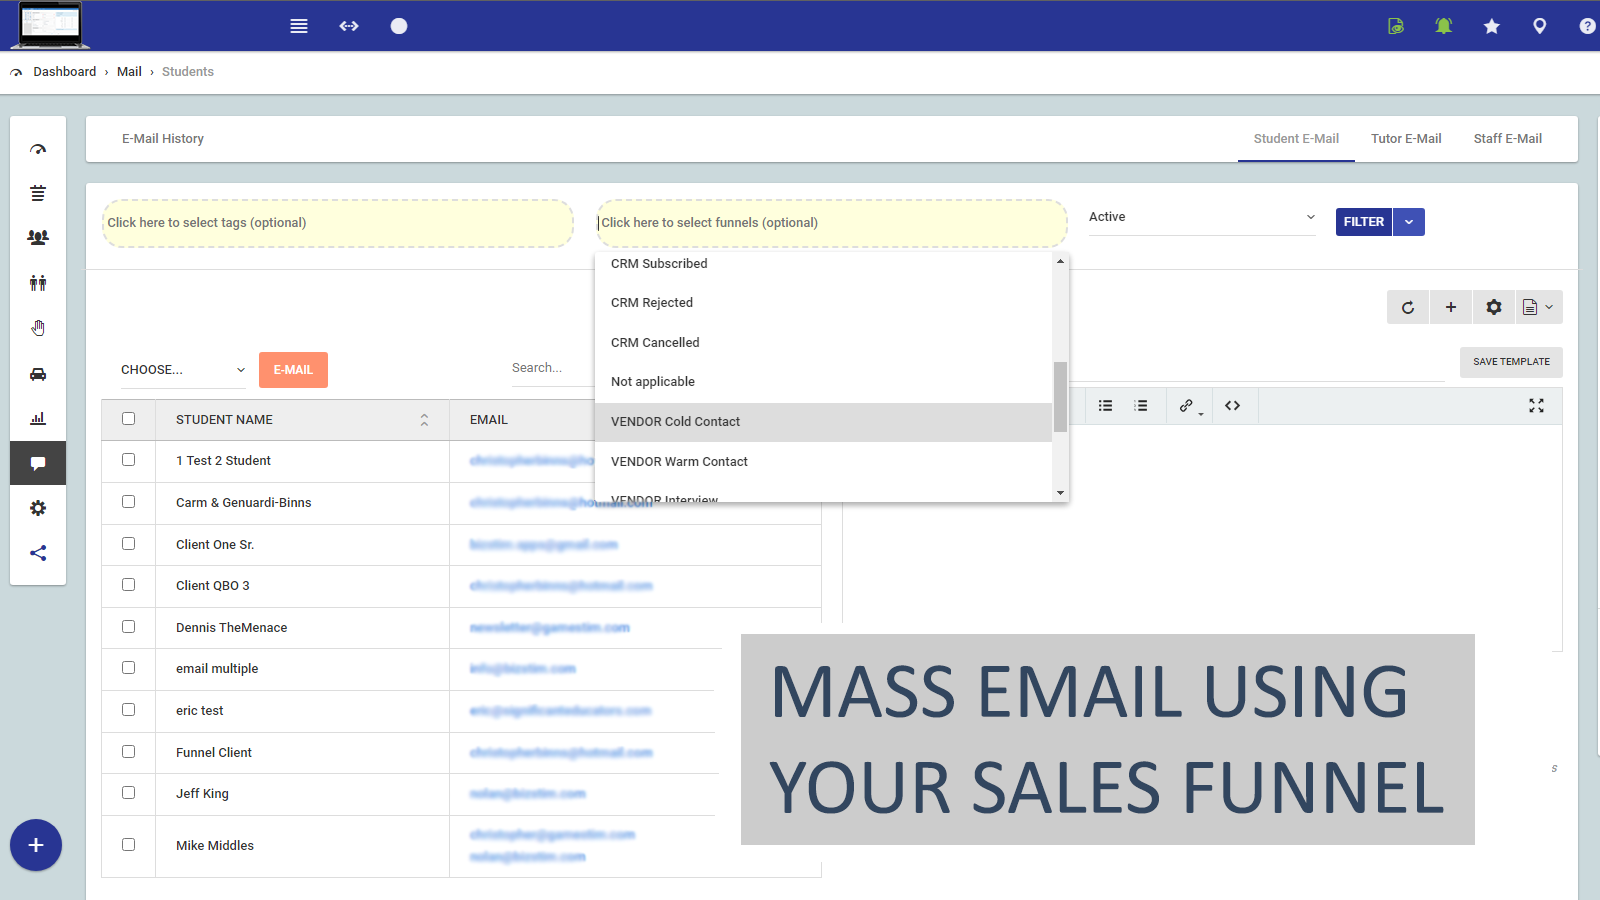
Task: Open the car icon in sidebar
Action: [x=38, y=375]
